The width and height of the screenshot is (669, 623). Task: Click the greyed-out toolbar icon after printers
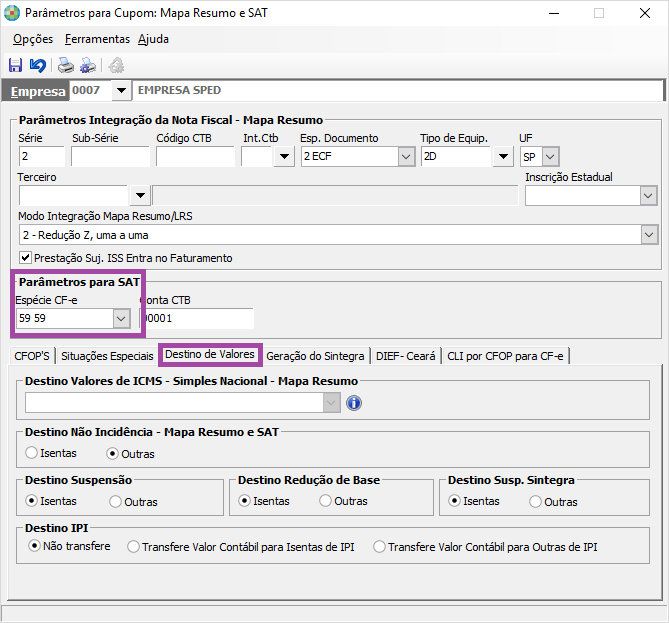[116, 66]
